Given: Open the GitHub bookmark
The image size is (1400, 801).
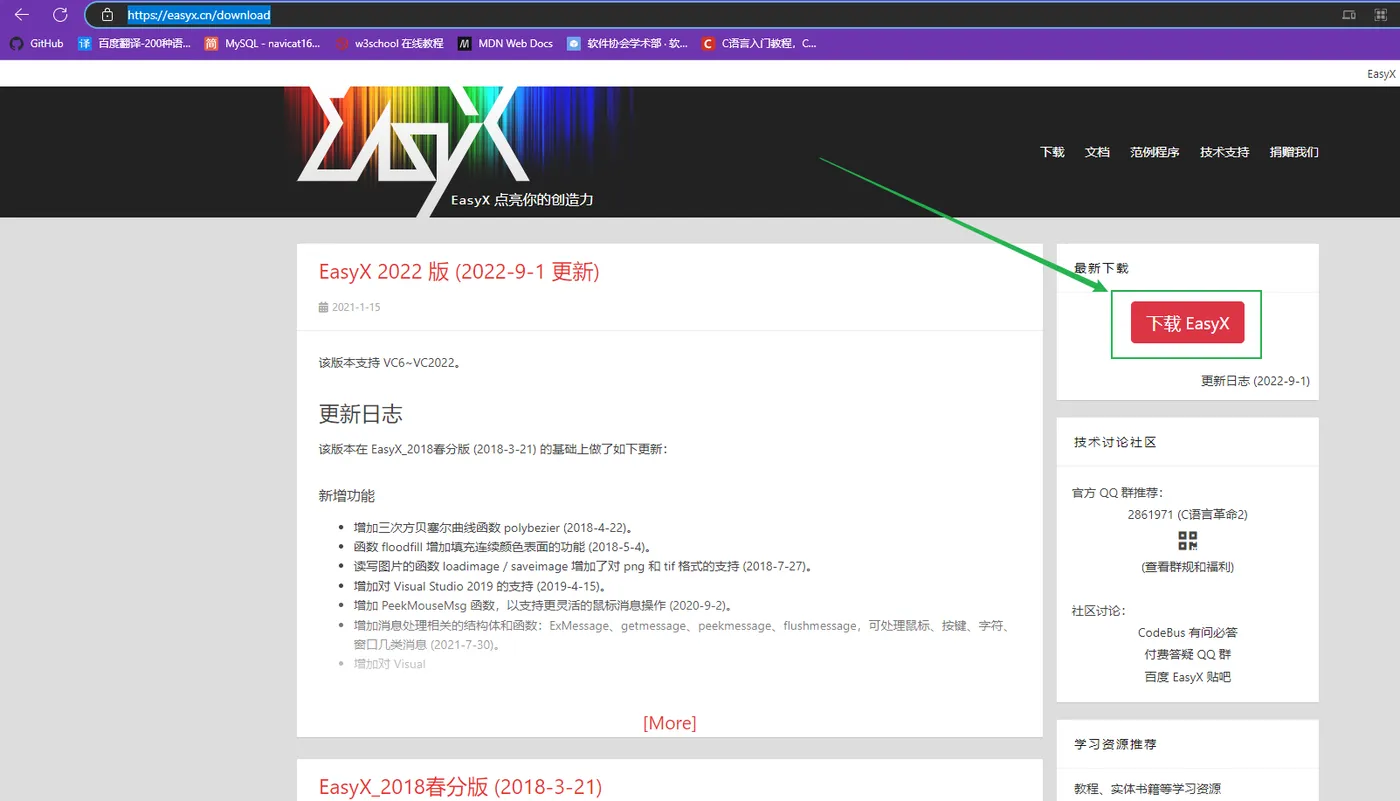Looking at the screenshot, I should 37,43.
